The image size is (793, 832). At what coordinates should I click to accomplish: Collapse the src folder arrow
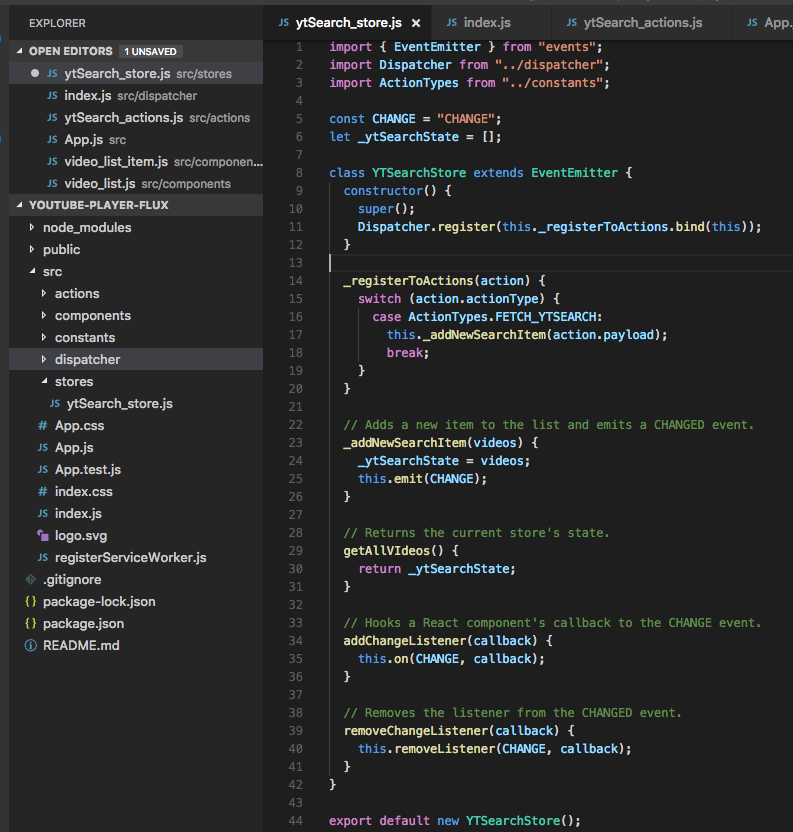pyautogui.click(x=32, y=271)
